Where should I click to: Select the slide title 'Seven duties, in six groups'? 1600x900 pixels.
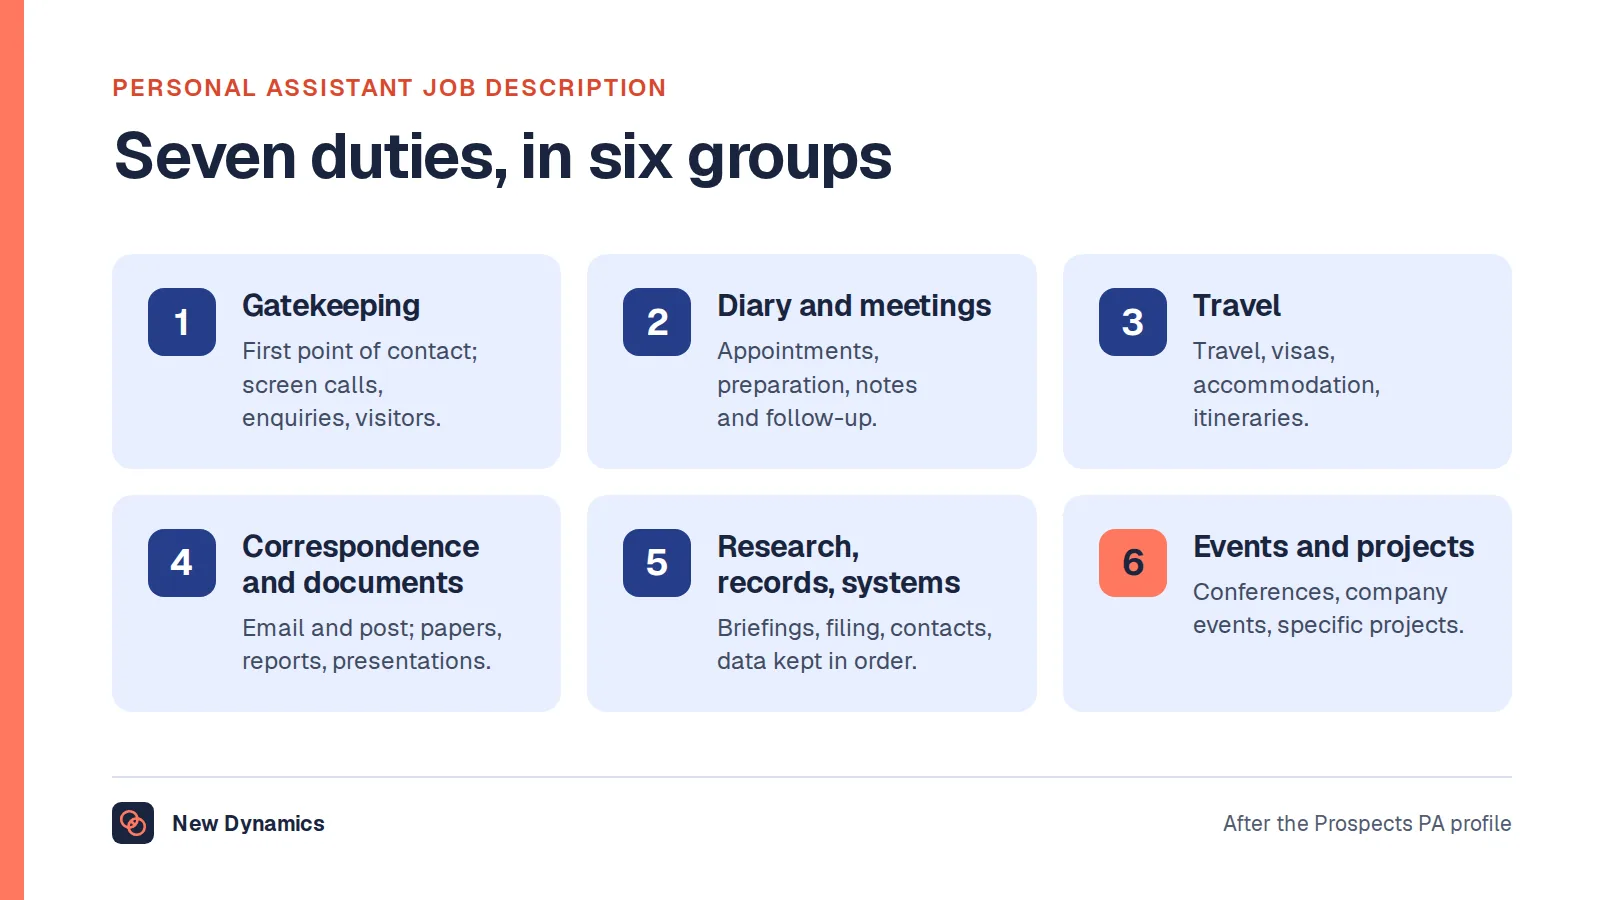503,157
